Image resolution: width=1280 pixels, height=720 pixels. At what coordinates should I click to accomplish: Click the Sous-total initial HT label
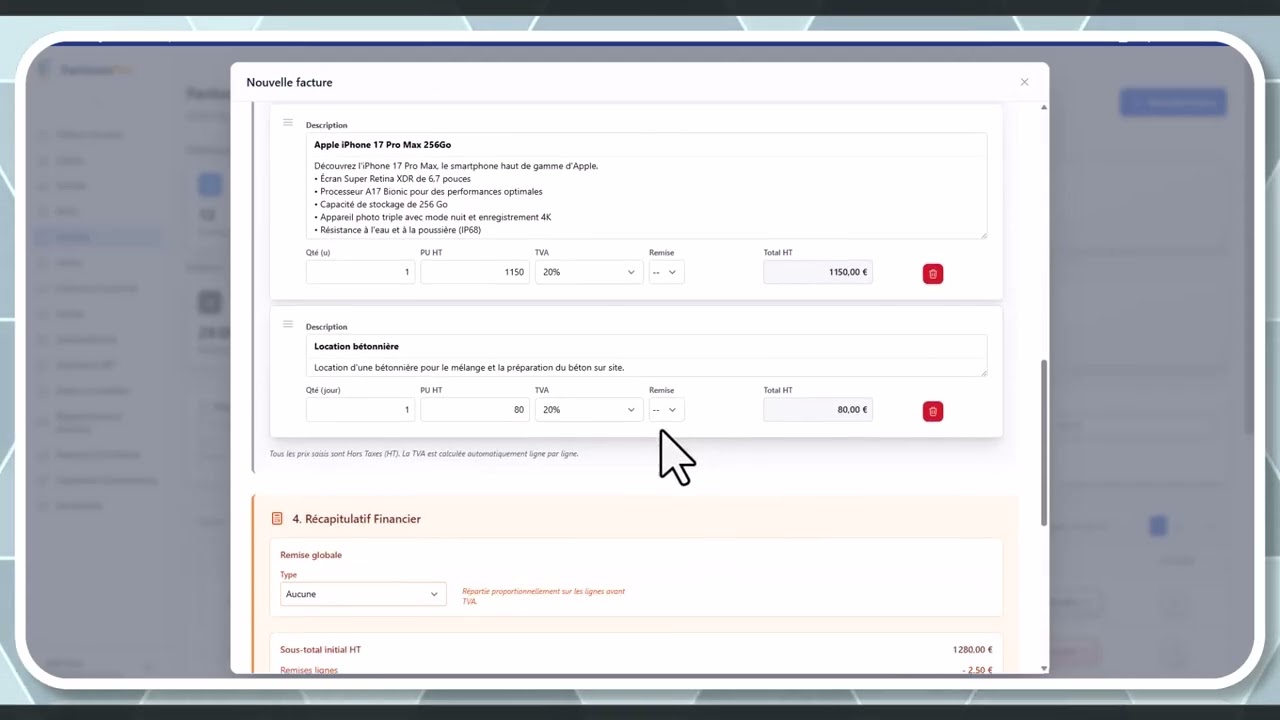point(320,650)
